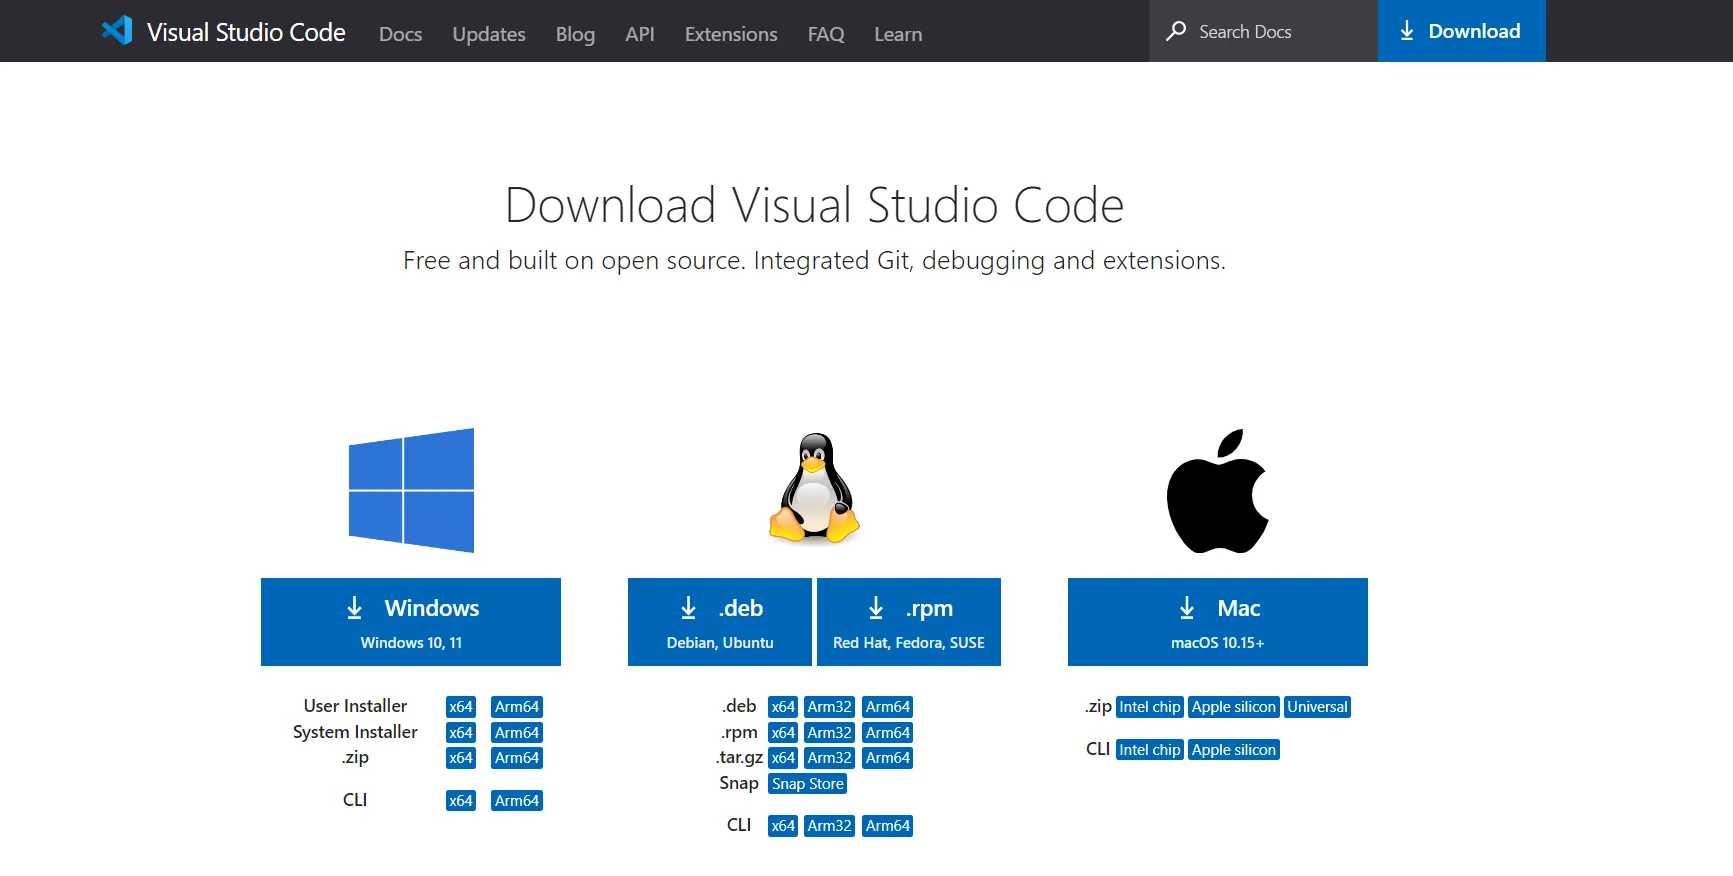Open the Updates nav link

[489, 34]
